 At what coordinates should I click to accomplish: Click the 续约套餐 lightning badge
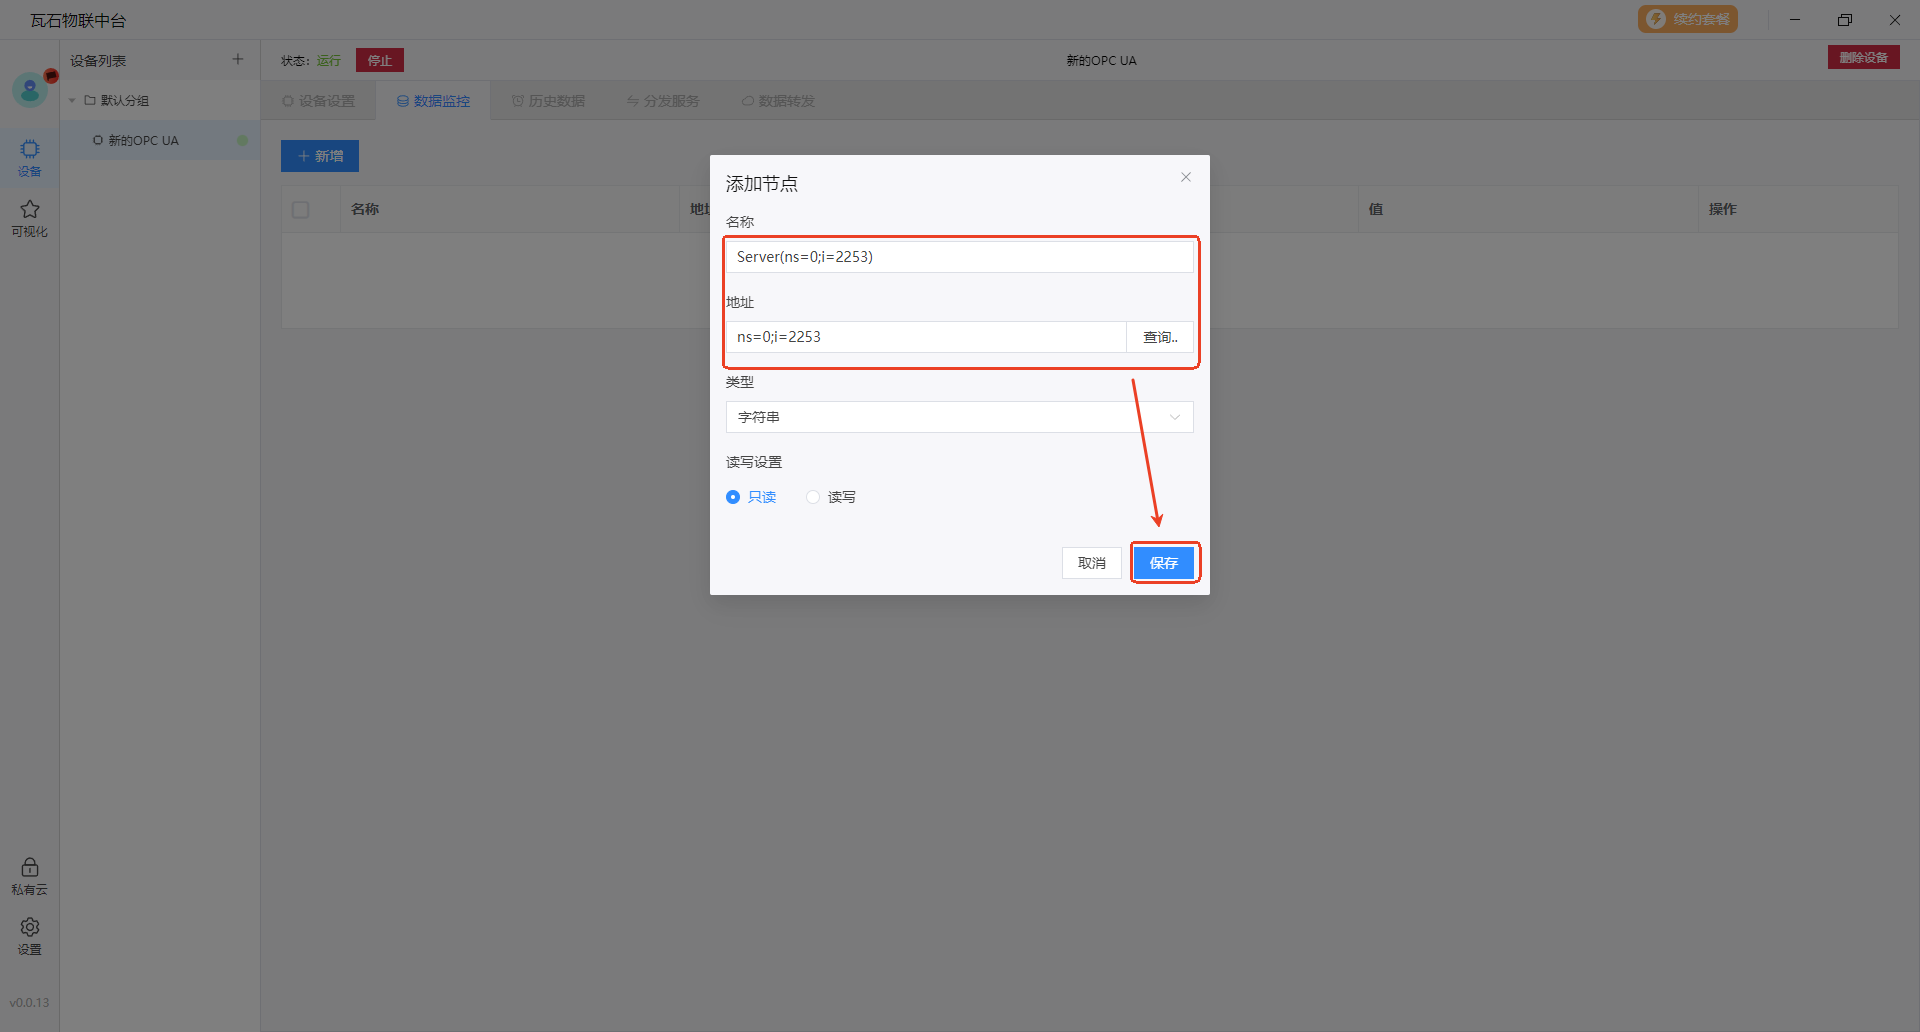pyautogui.click(x=1687, y=19)
